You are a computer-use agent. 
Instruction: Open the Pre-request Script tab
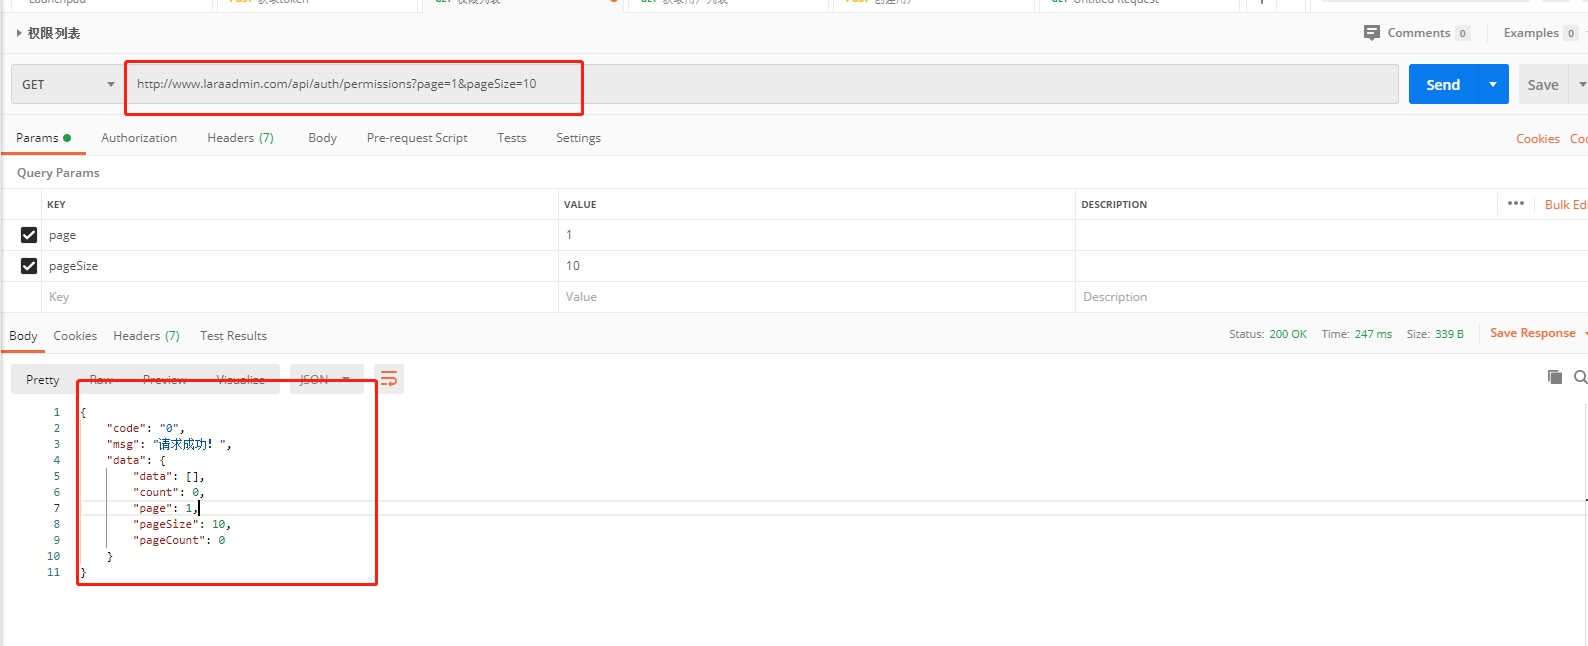(417, 138)
